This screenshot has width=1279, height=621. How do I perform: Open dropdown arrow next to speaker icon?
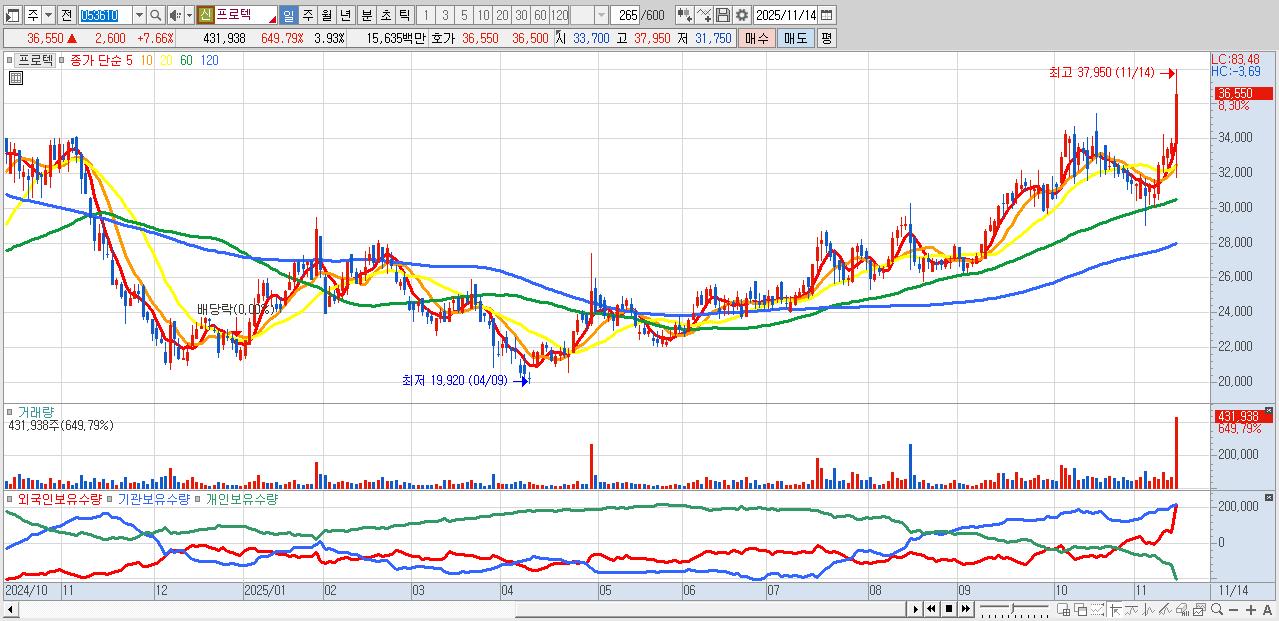189,15
